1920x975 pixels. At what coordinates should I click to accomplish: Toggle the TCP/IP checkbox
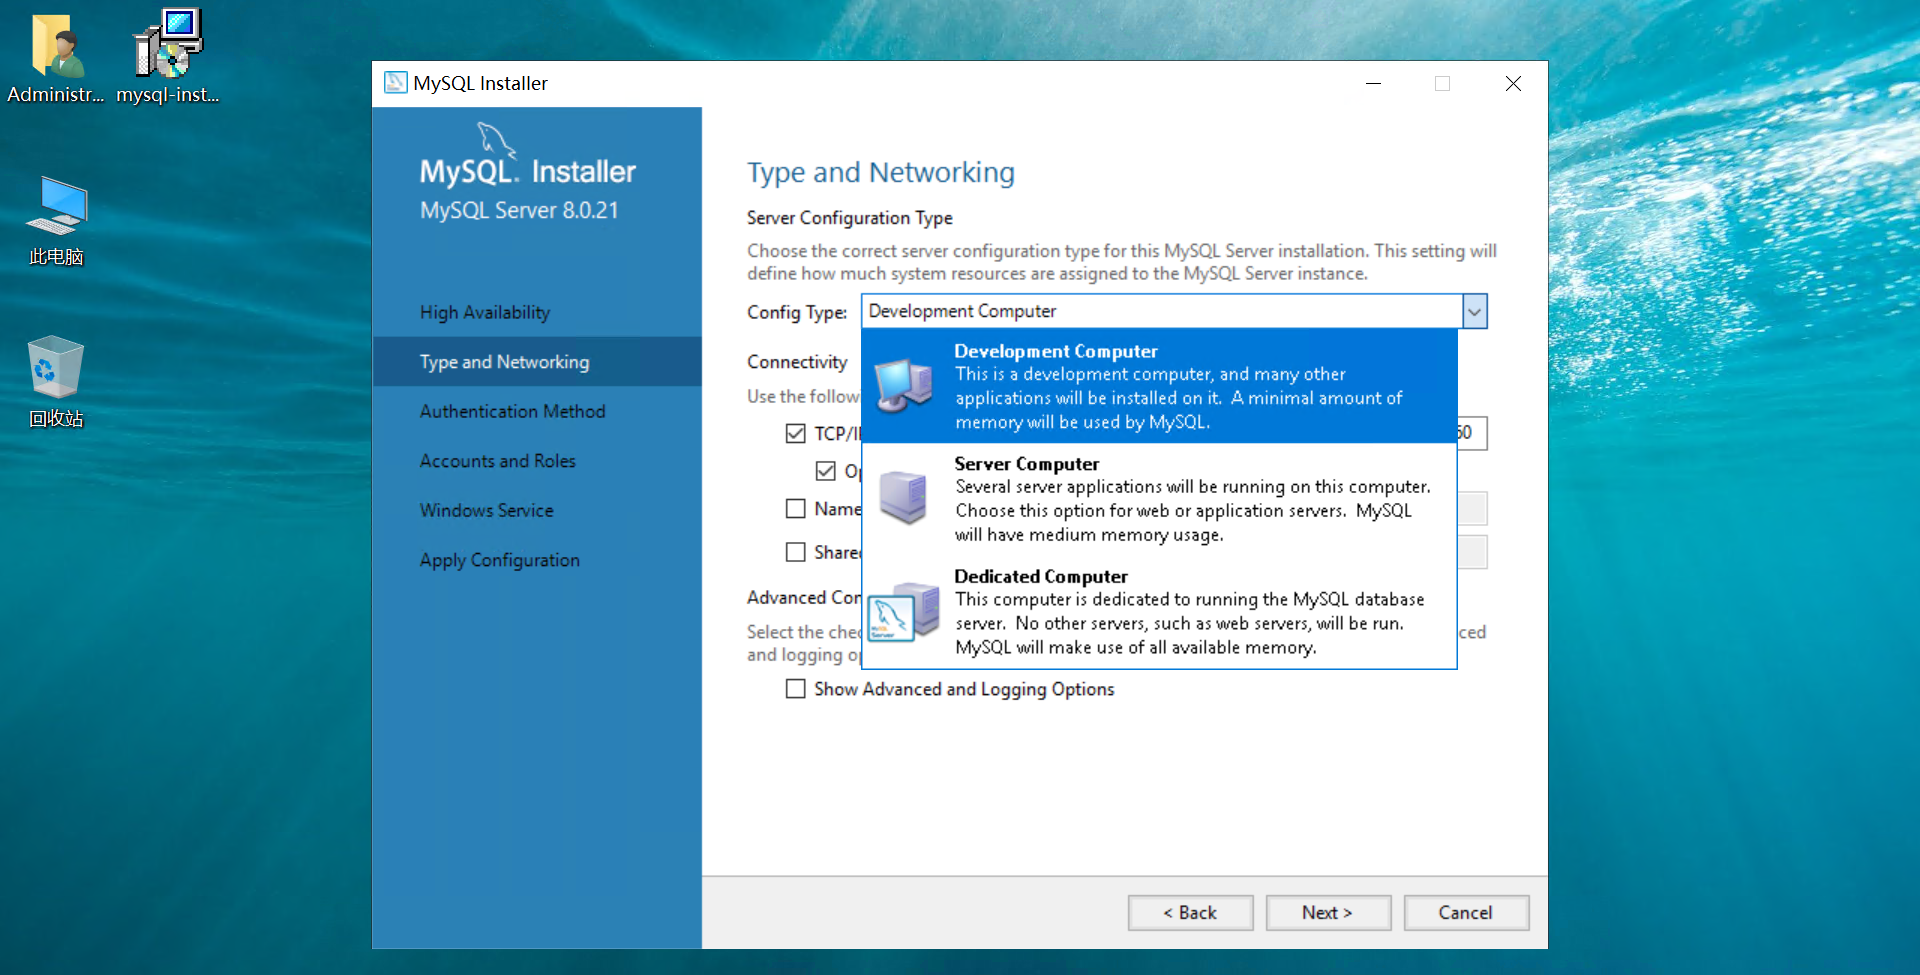[x=796, y=433]
